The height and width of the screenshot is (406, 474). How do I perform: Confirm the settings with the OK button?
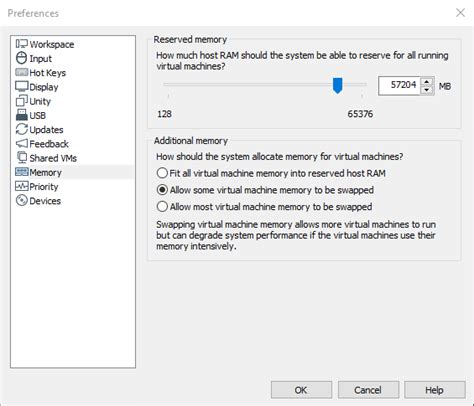pyautogui.click(x=301, y=390)
